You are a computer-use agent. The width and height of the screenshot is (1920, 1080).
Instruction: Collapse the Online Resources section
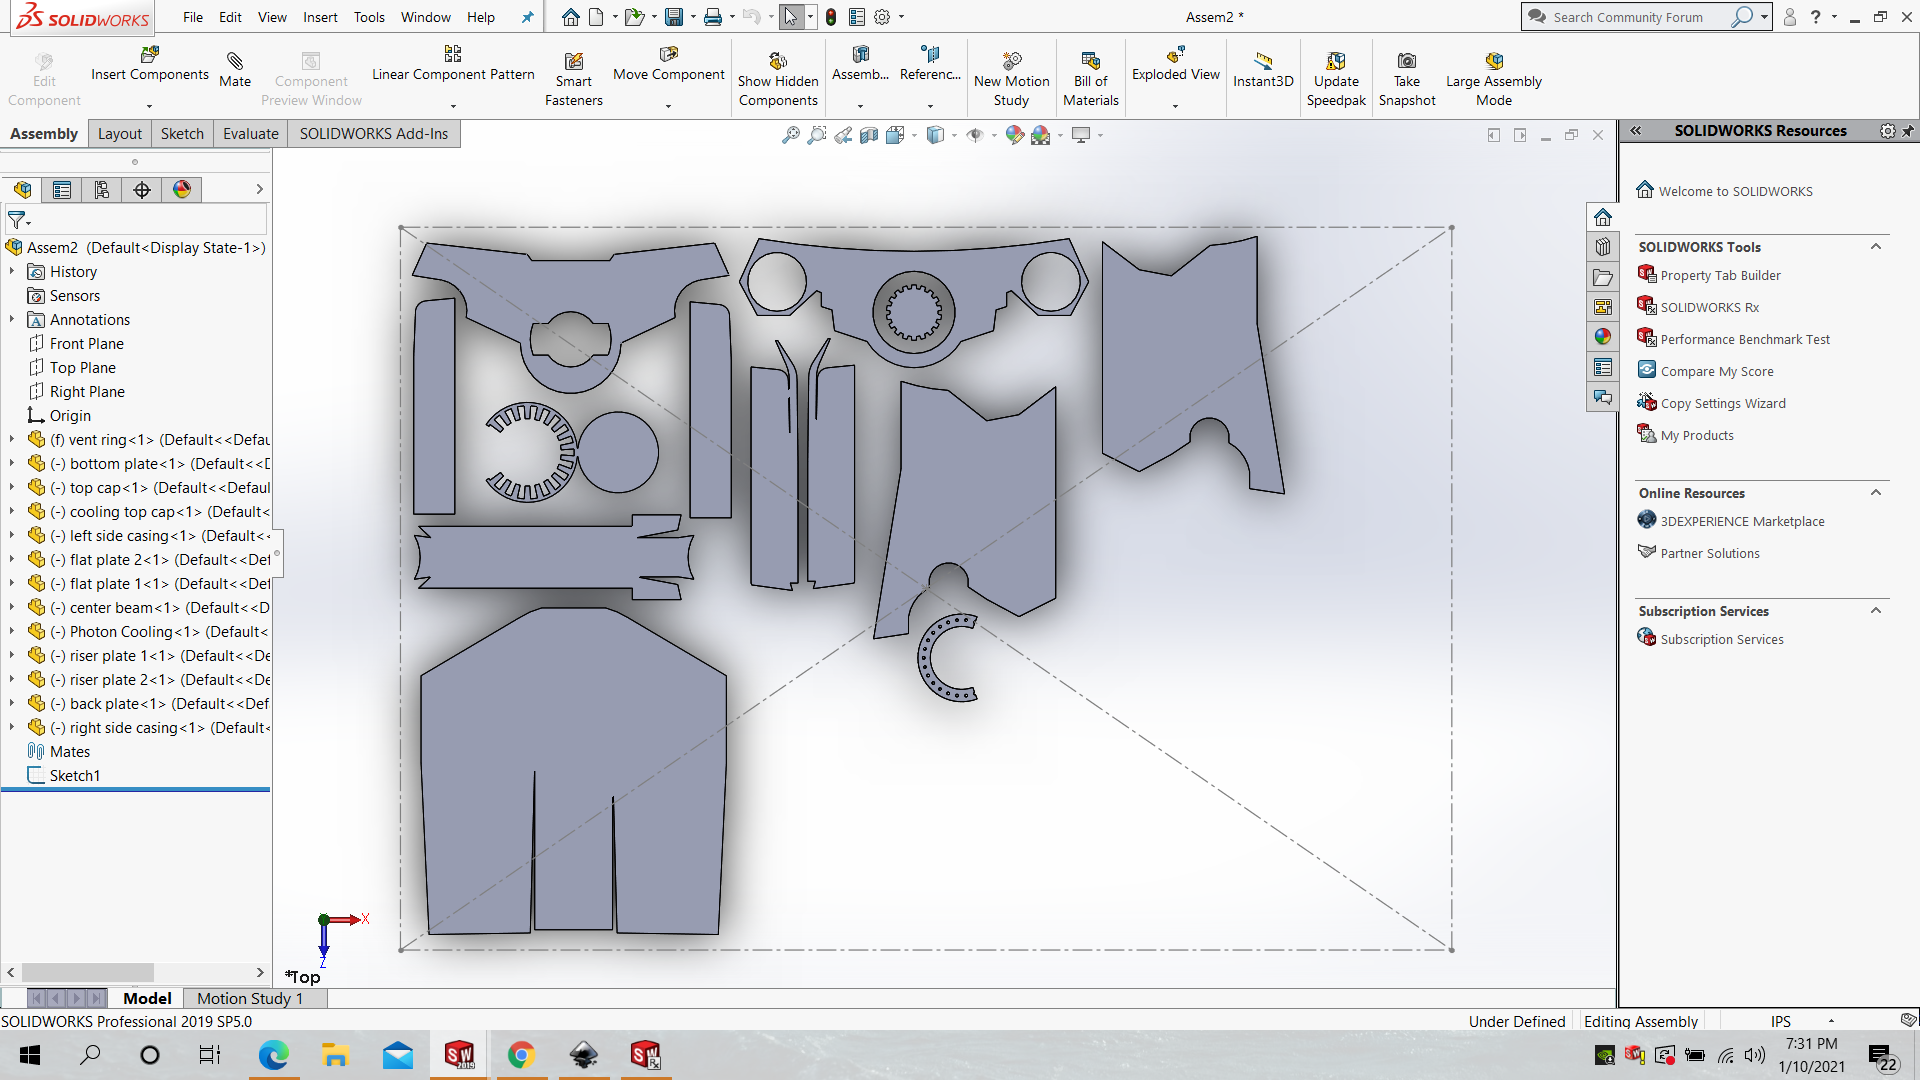click(1876, 493)
